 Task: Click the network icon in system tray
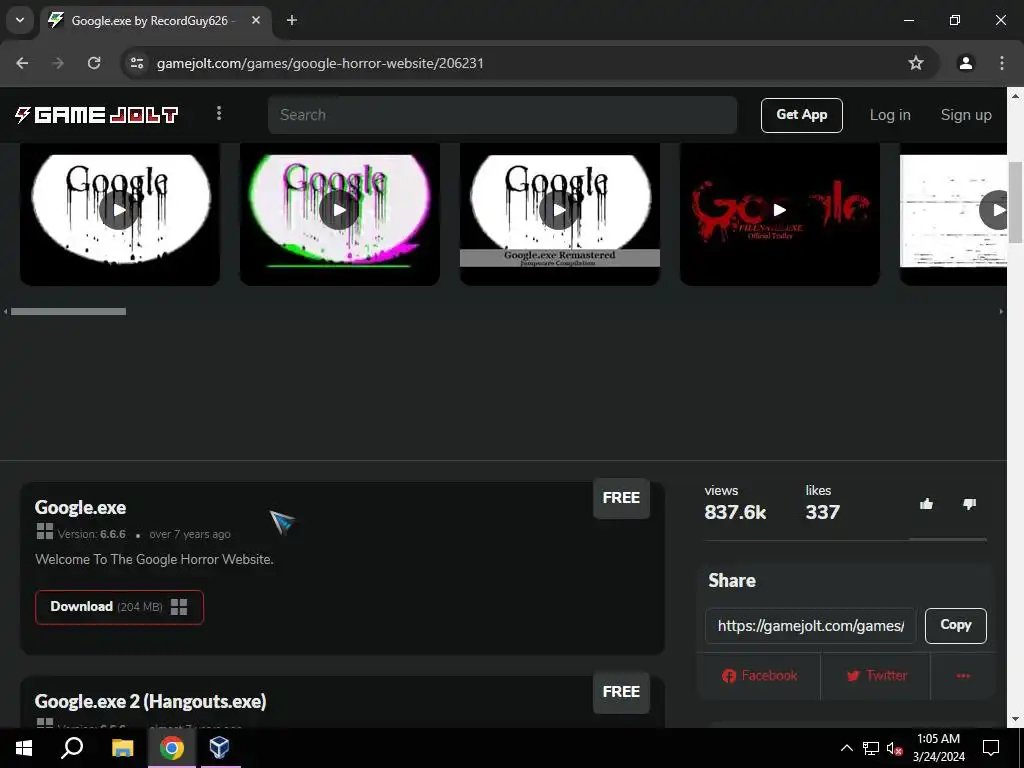[871, 748]
